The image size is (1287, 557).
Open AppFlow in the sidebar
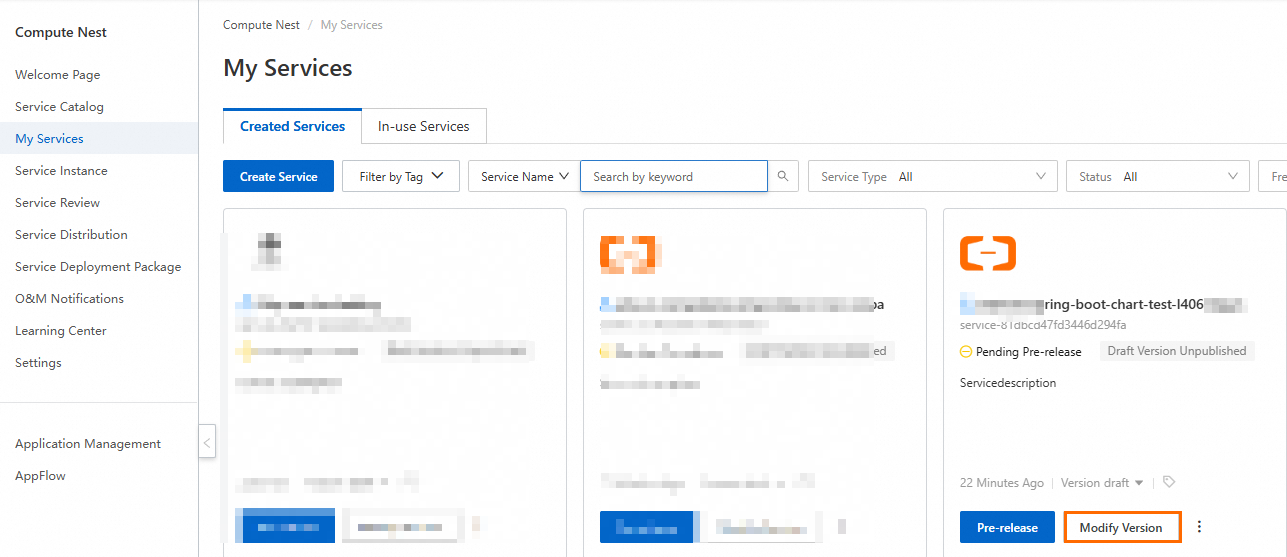pyautogui.click(x=40, y=475)
